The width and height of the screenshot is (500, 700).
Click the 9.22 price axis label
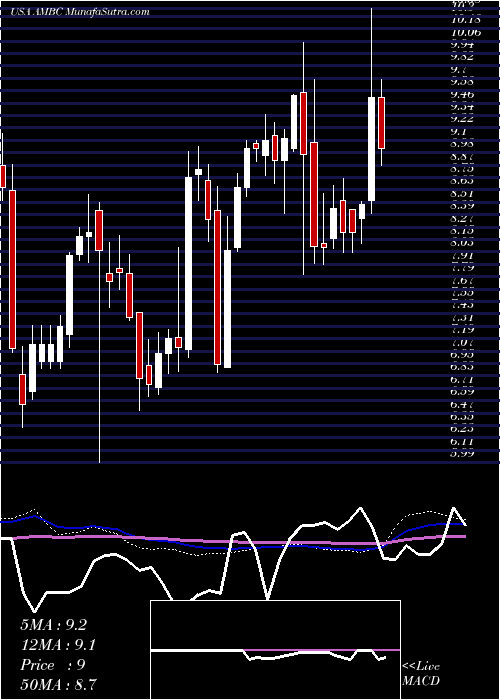462,119
